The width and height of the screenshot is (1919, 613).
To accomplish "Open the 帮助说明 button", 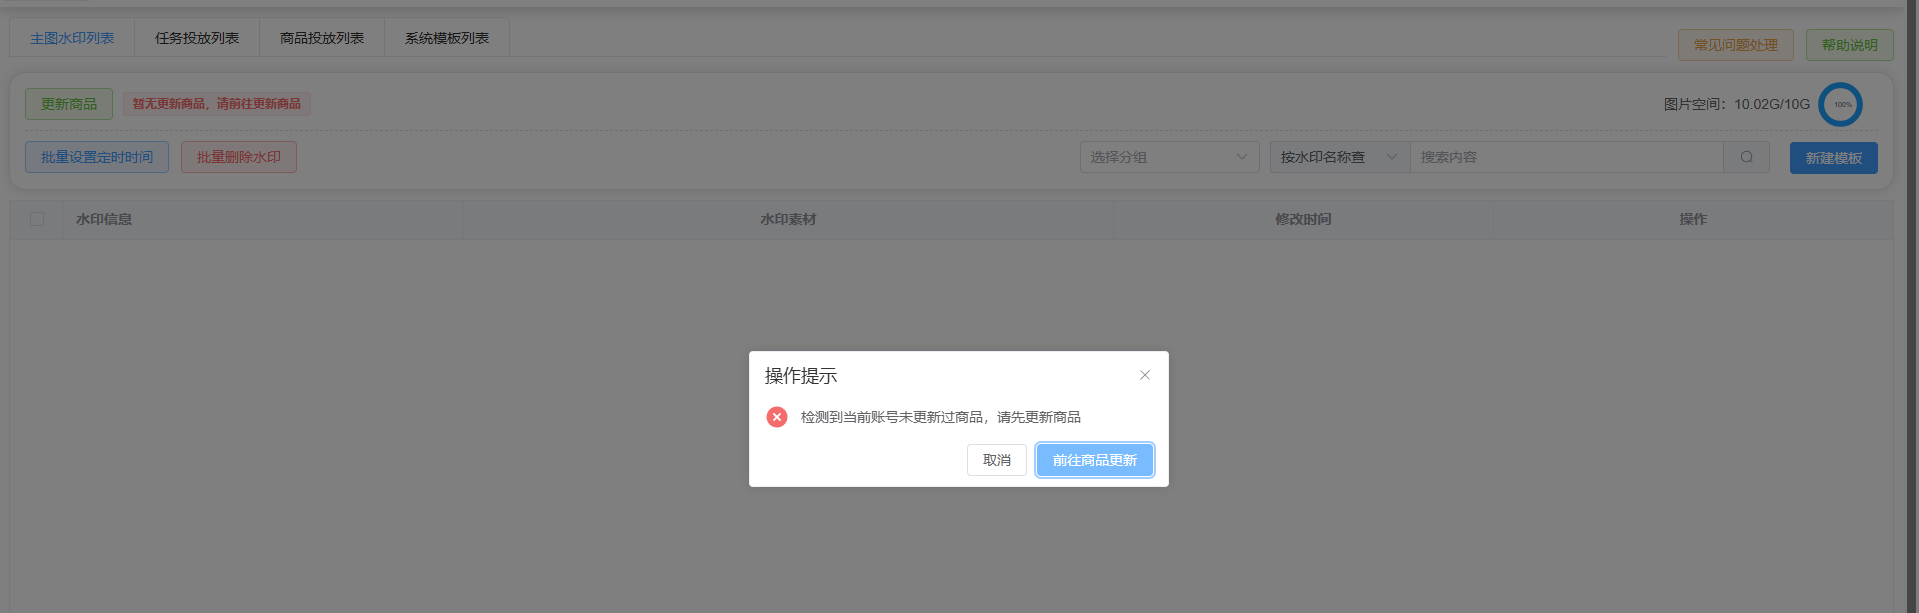I will (1849, 45).
